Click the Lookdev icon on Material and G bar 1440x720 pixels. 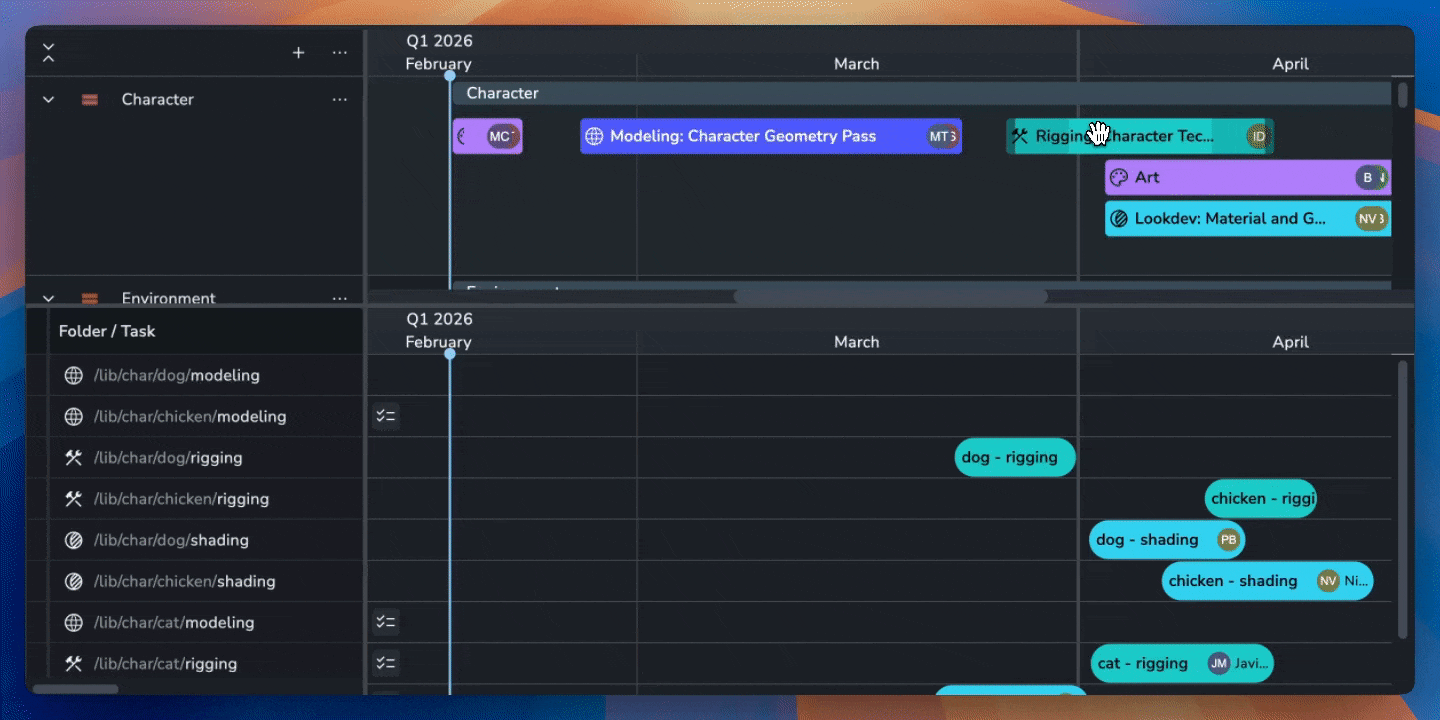[x=1117, y=218]
